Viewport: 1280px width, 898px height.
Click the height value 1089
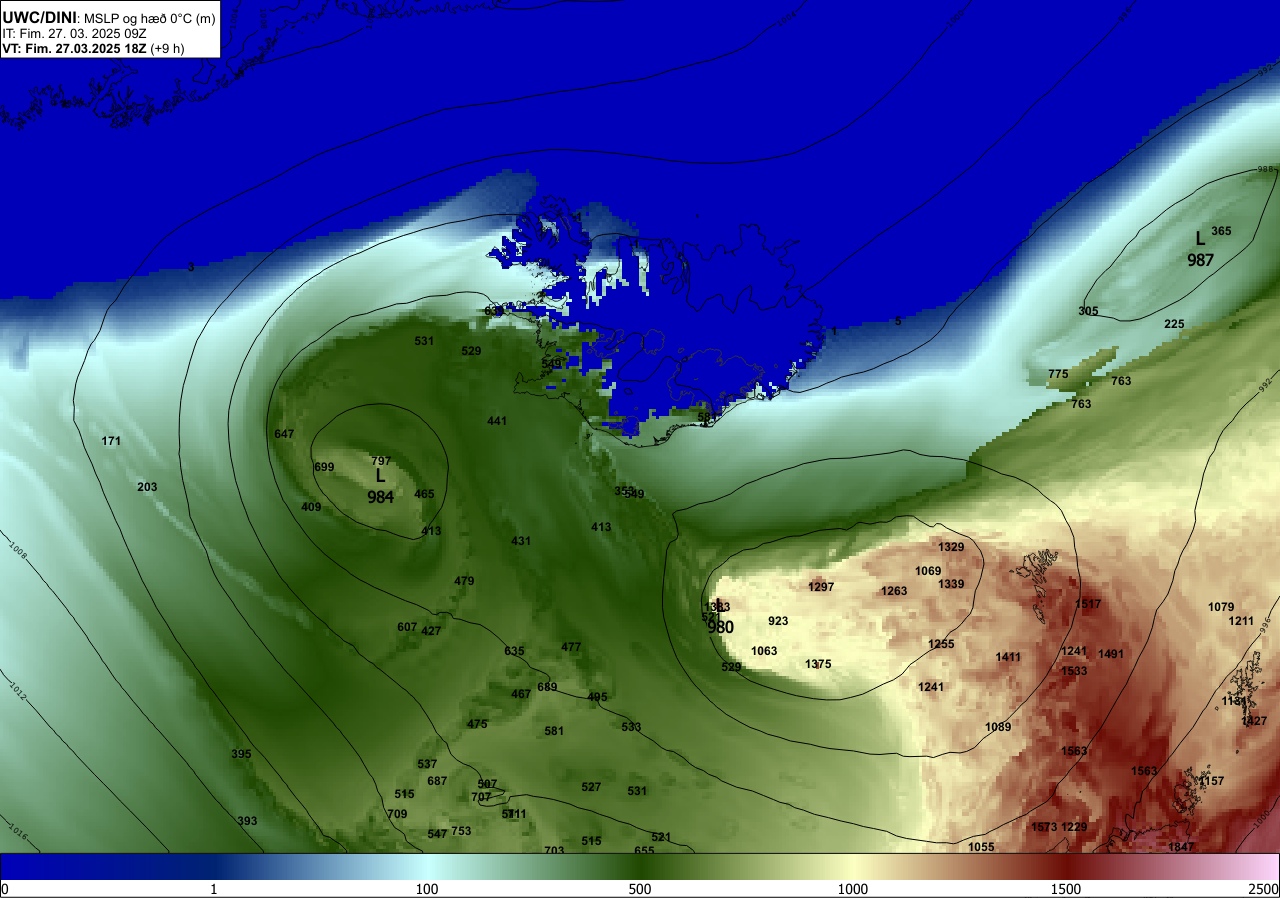[x=998, y=727]
